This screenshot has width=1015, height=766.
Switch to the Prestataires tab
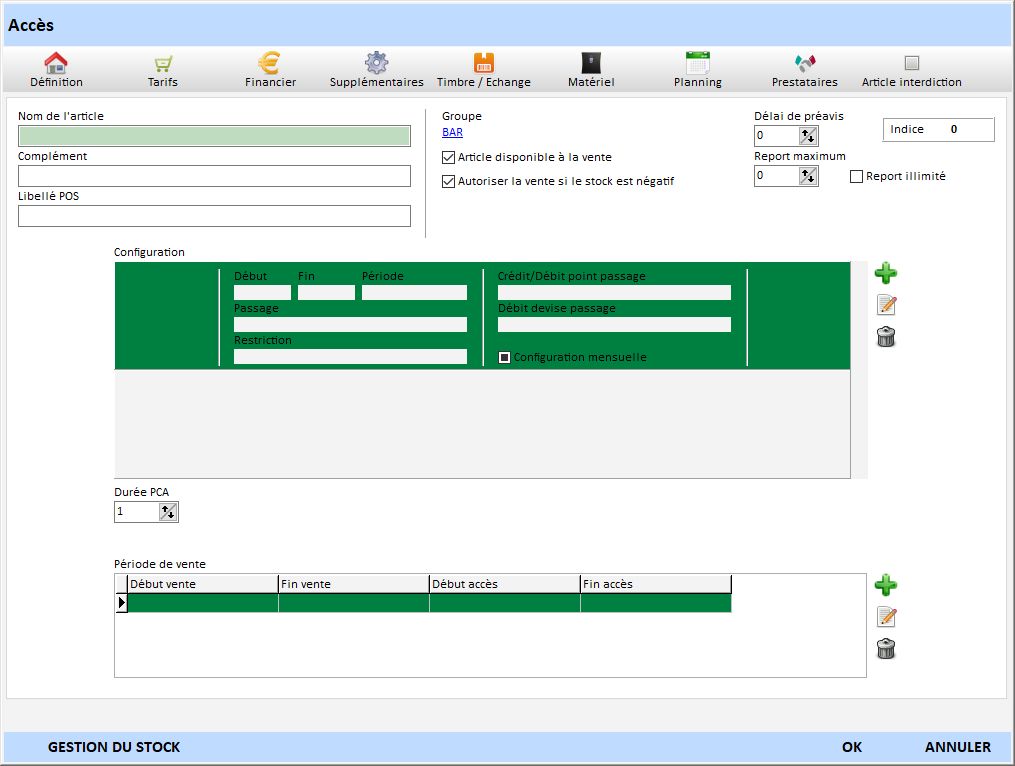pos(804,70)
